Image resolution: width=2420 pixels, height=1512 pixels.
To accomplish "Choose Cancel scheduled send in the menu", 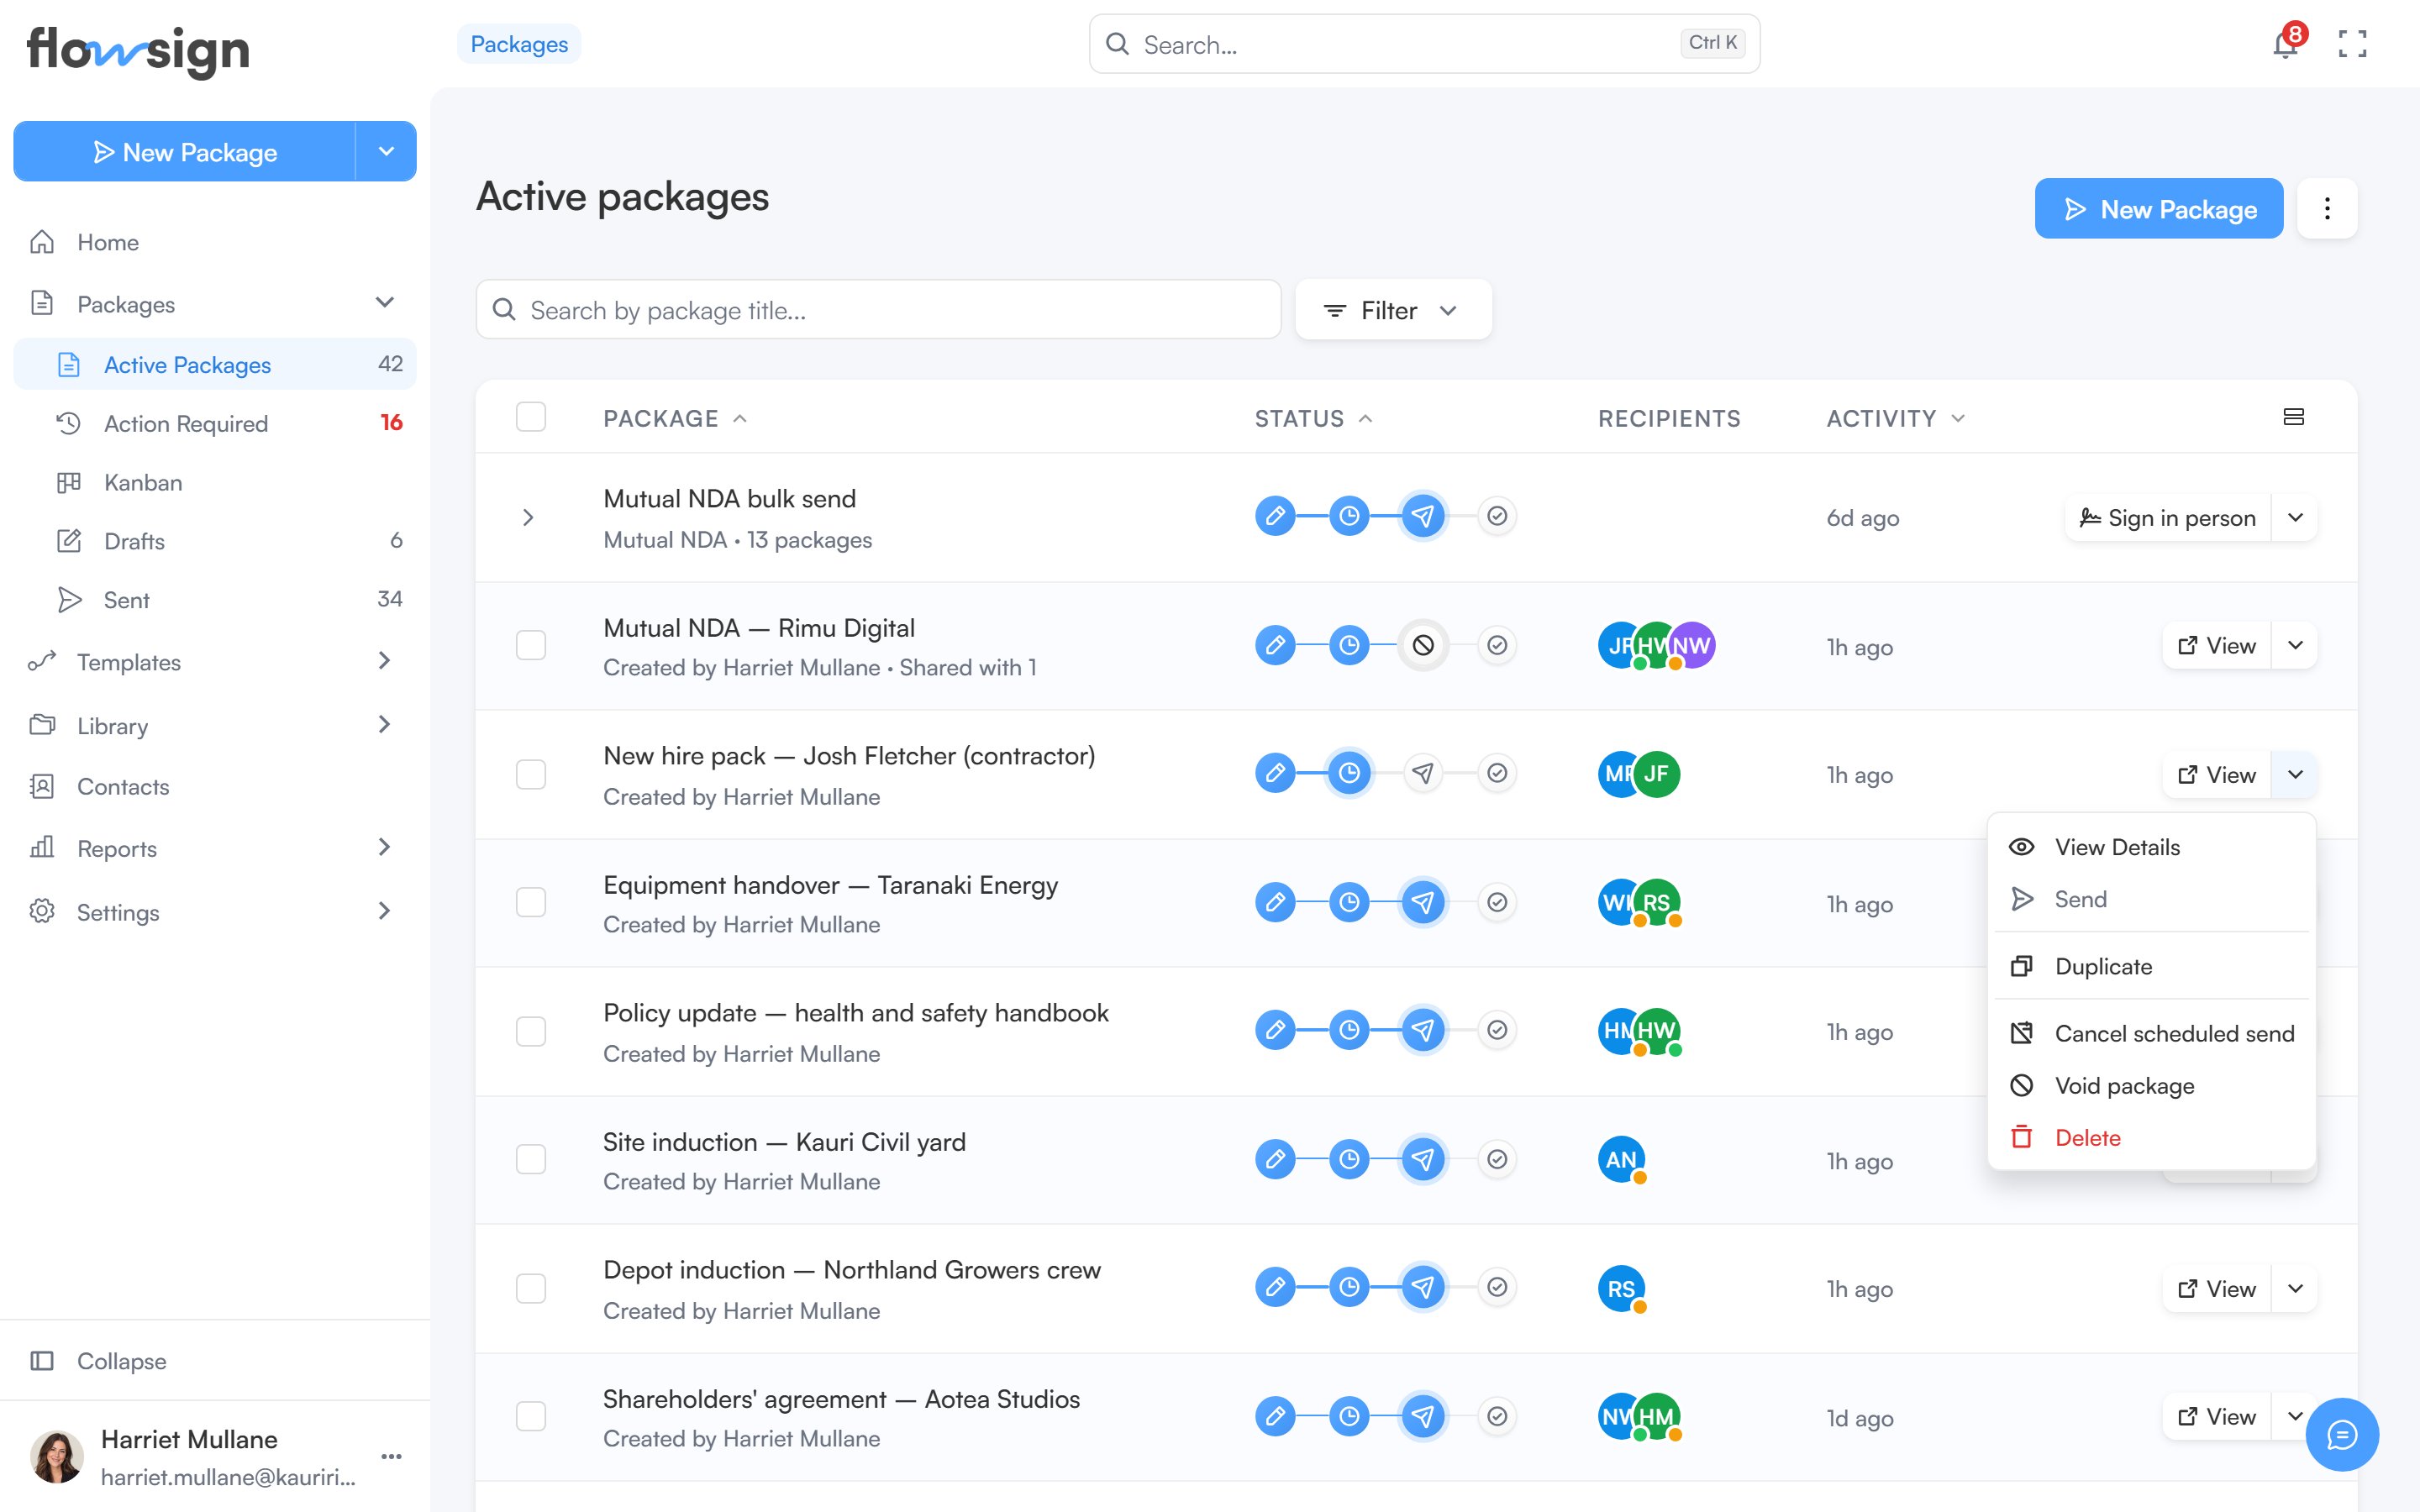I will pyautogui.click(x=2152, y=1033).
